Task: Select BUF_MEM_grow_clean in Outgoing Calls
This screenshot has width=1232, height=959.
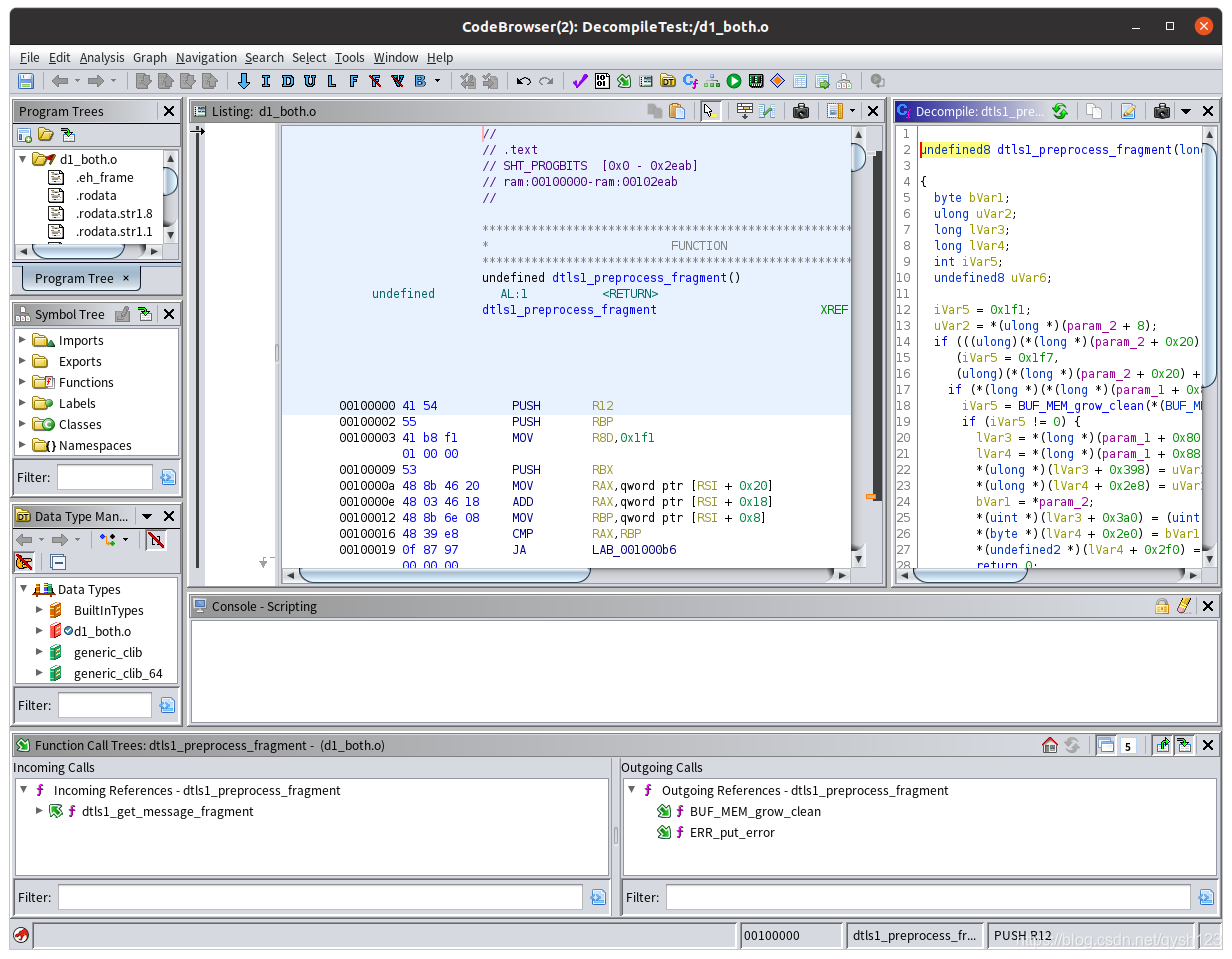Action: [755, 811]
